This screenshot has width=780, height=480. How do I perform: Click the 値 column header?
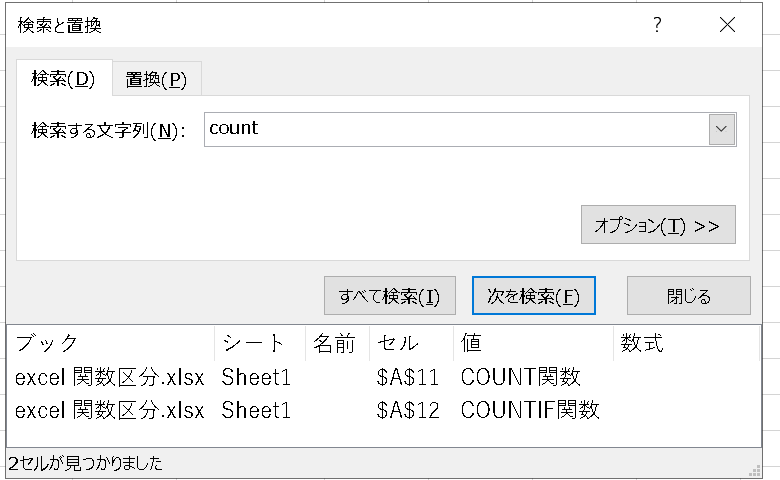coord(533,343)
